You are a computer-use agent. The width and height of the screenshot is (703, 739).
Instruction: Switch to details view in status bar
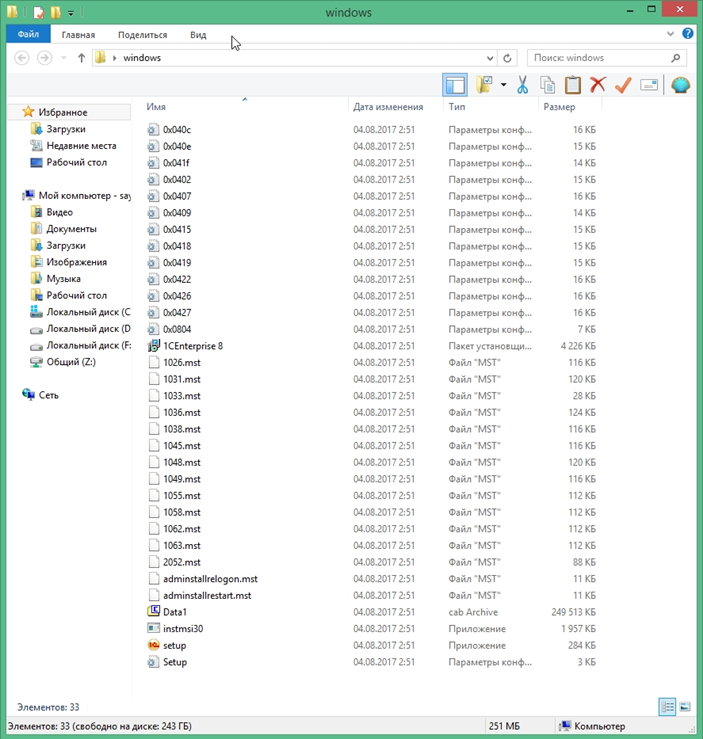pos(667,706)
